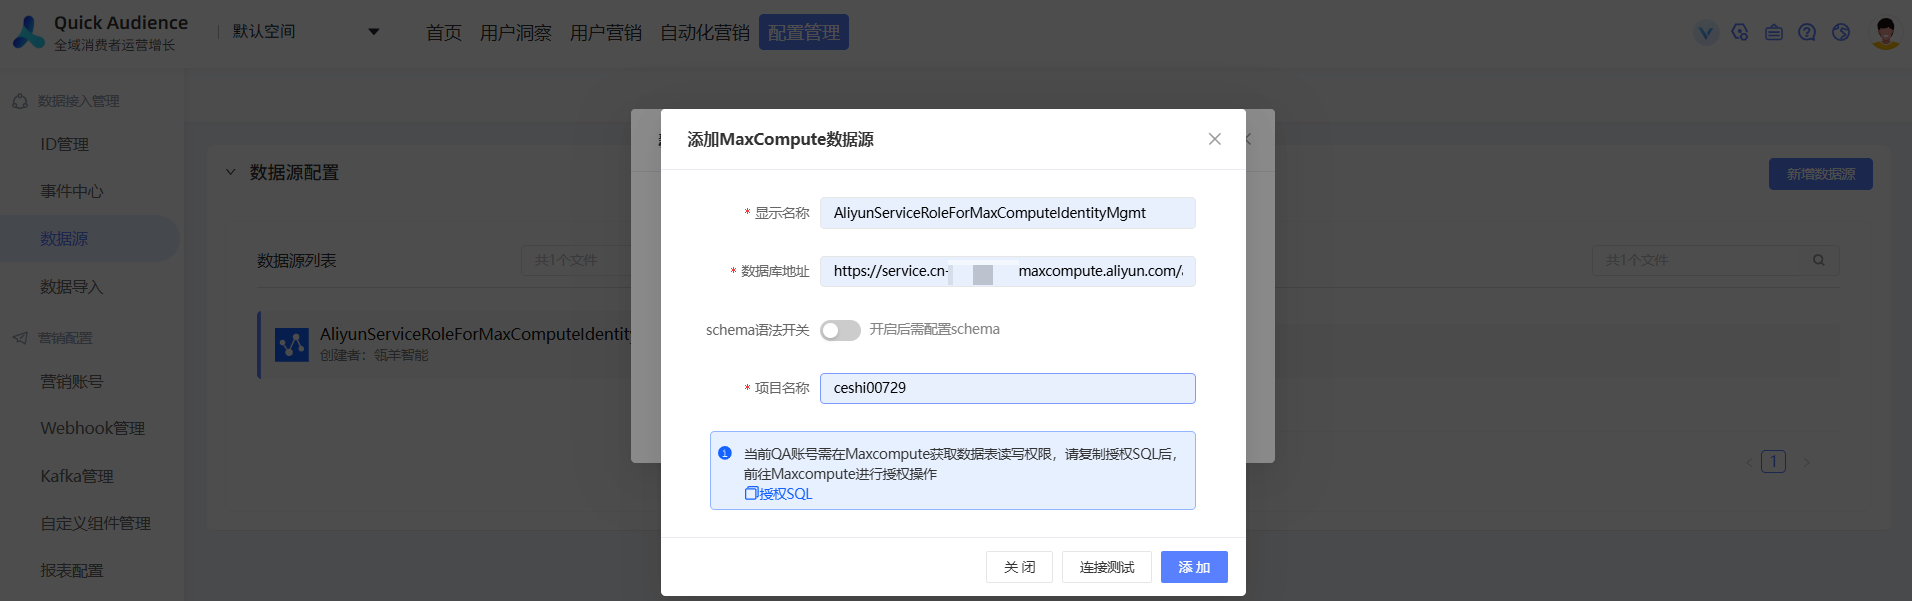Open Kafka管理 in the sidebar
The image size is (1912, 601).
pyautogui.click(x=77, y=476)
